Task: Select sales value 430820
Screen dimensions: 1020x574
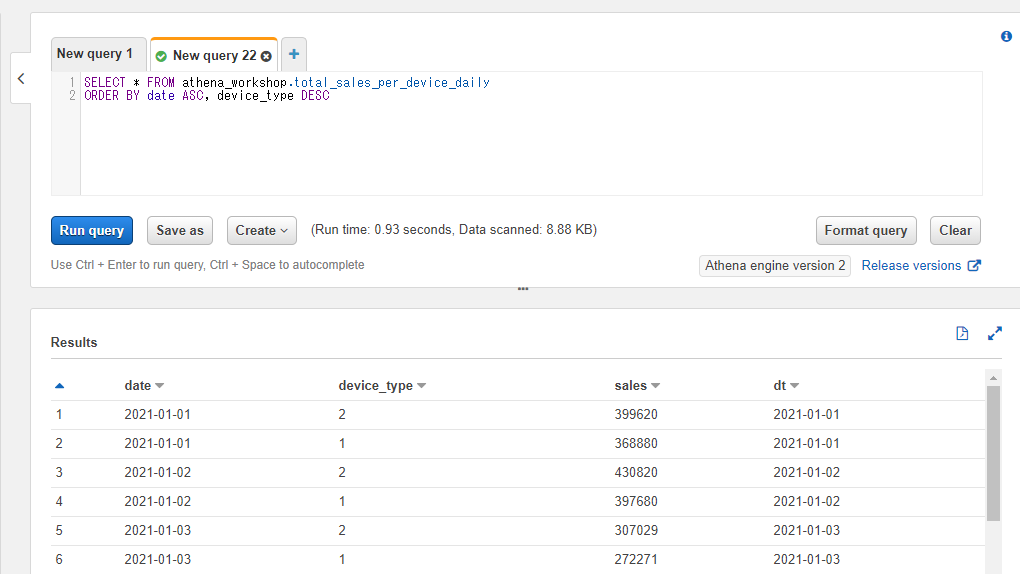Action: (x=636, y=472)
